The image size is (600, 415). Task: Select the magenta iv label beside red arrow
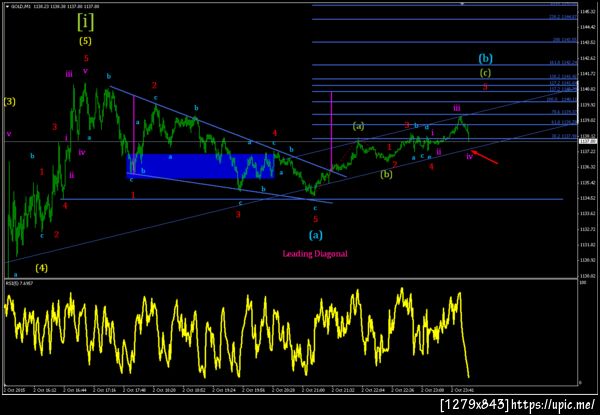pos(470,156)
